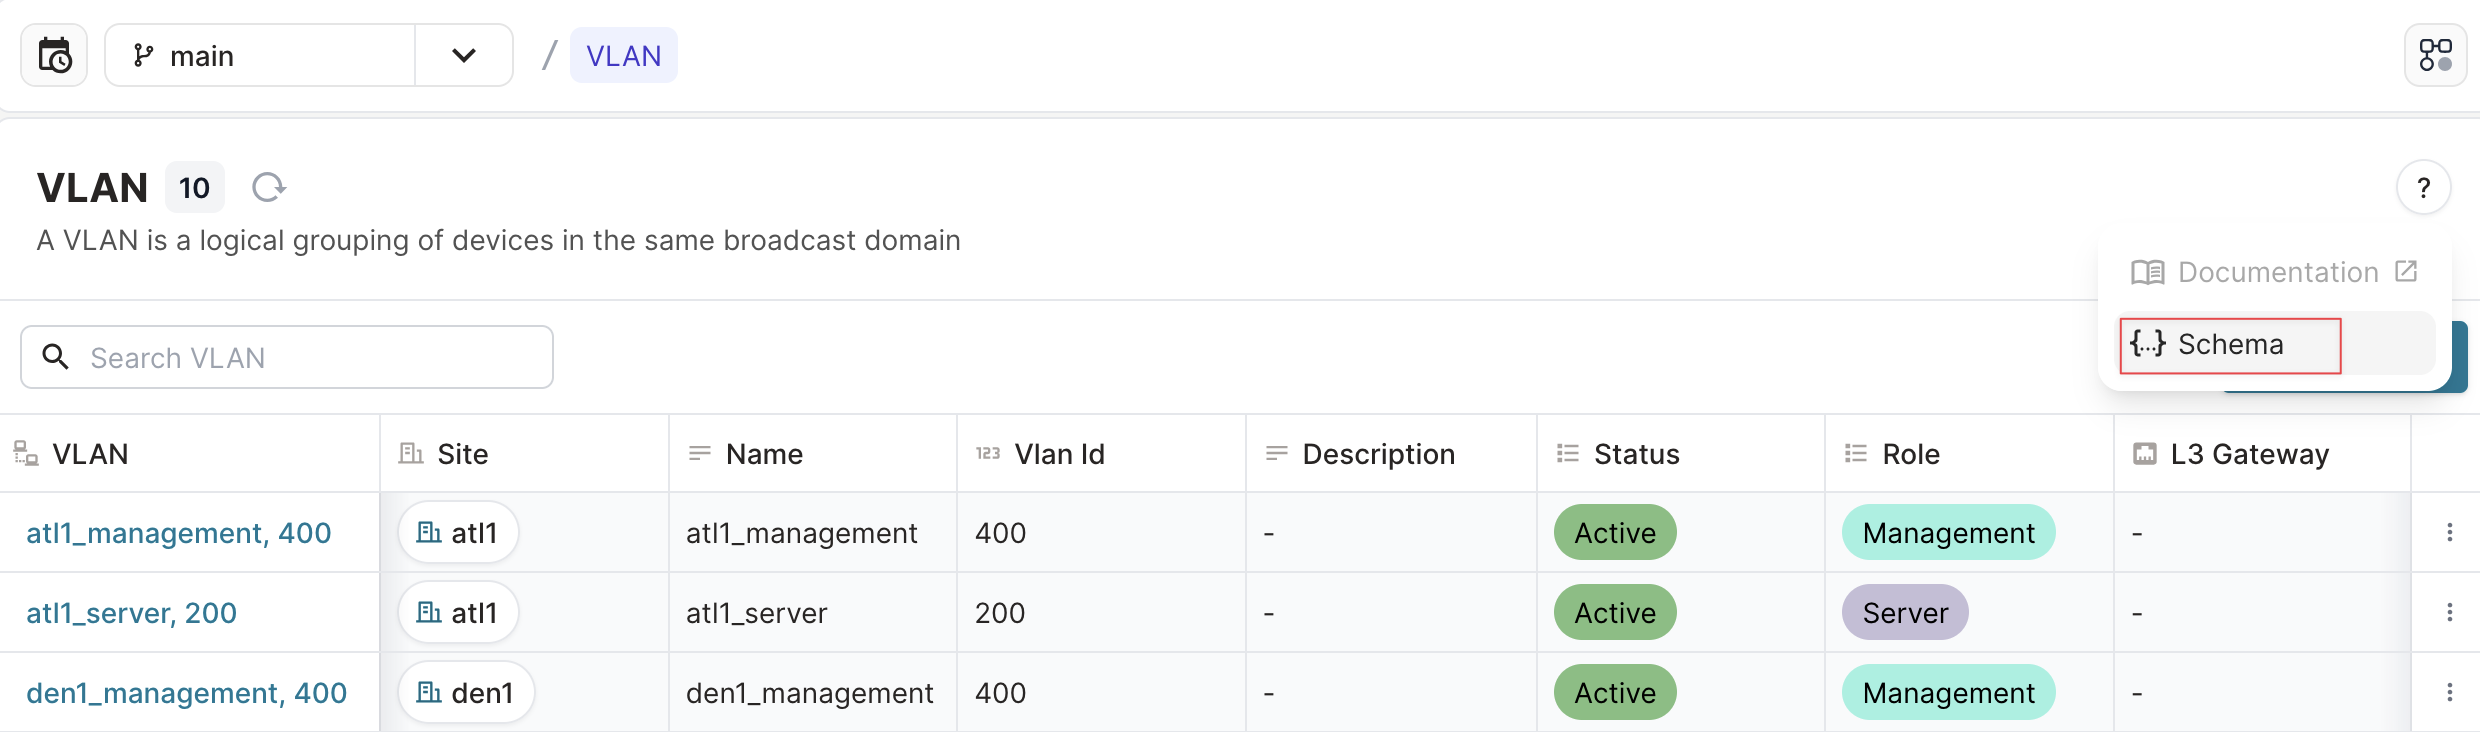
Task: Open the question mark help button
Action: (2423, 187)
